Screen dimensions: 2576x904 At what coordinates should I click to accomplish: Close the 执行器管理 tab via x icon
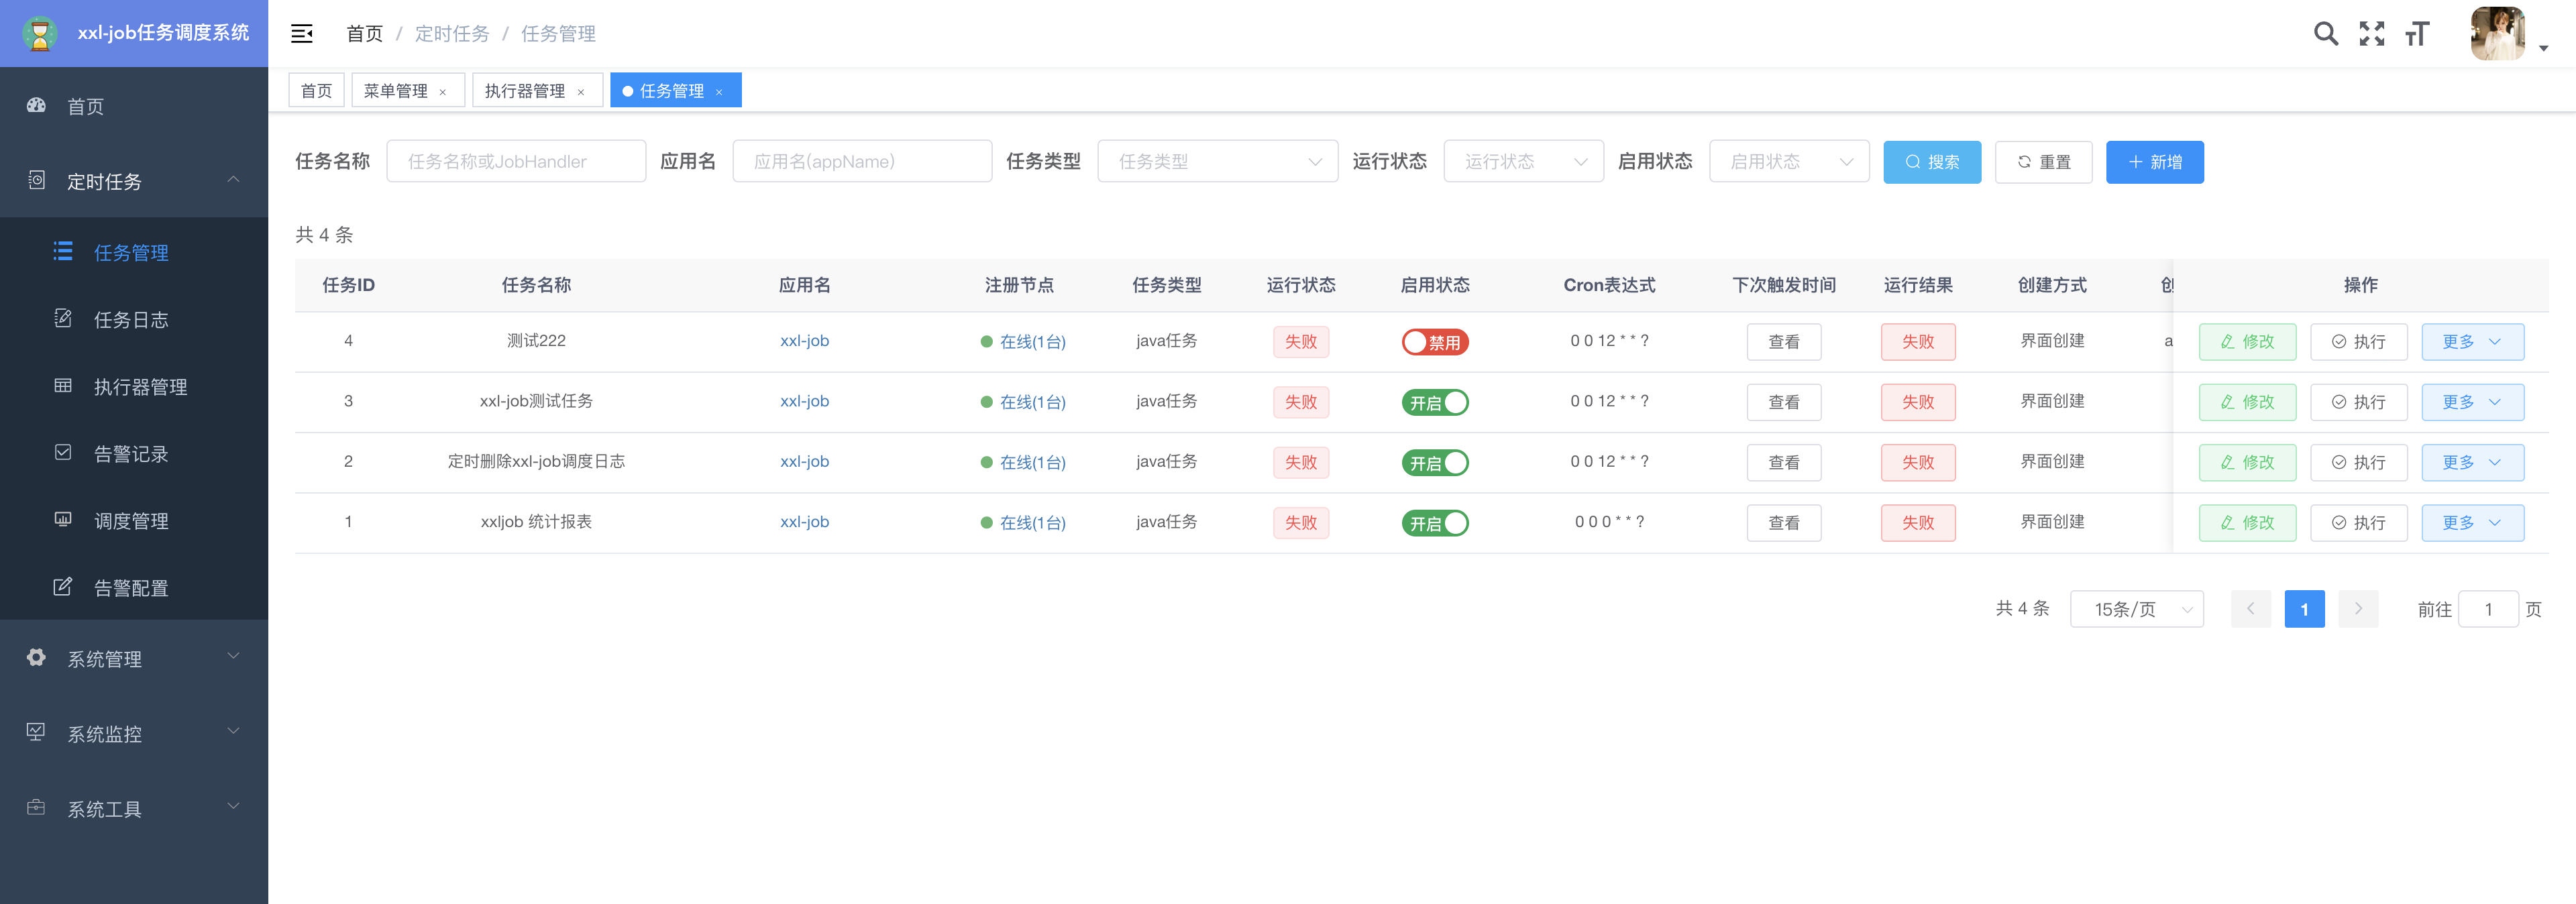pyautogui.click(x=581, y=92)
